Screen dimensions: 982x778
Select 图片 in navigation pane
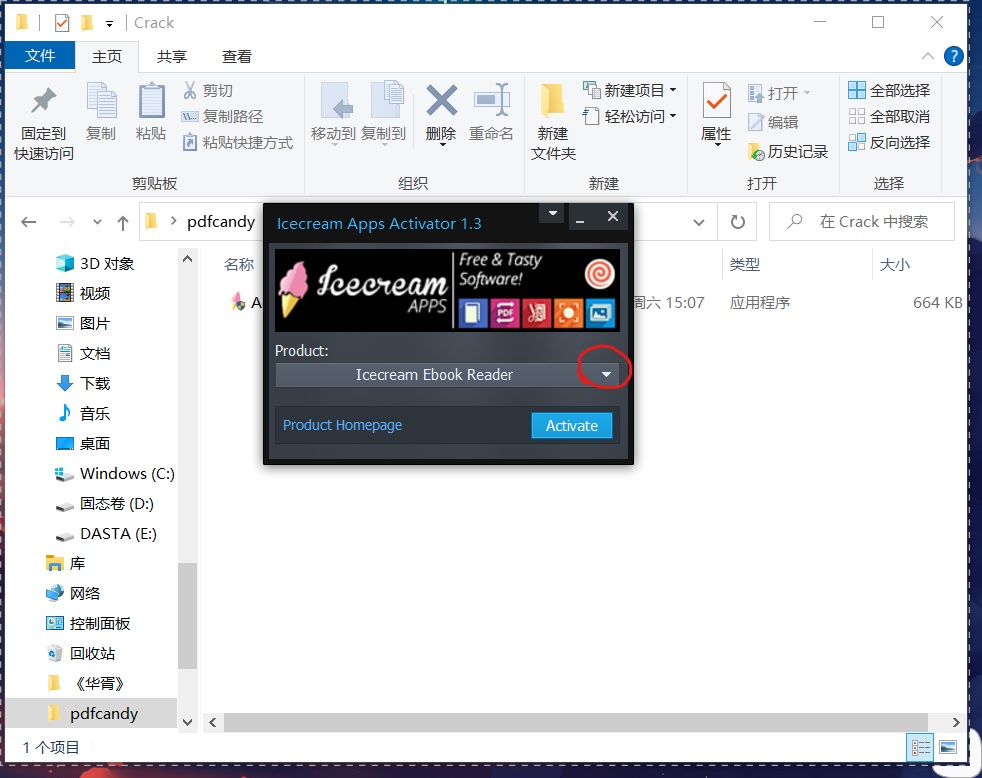coord(83,323)
